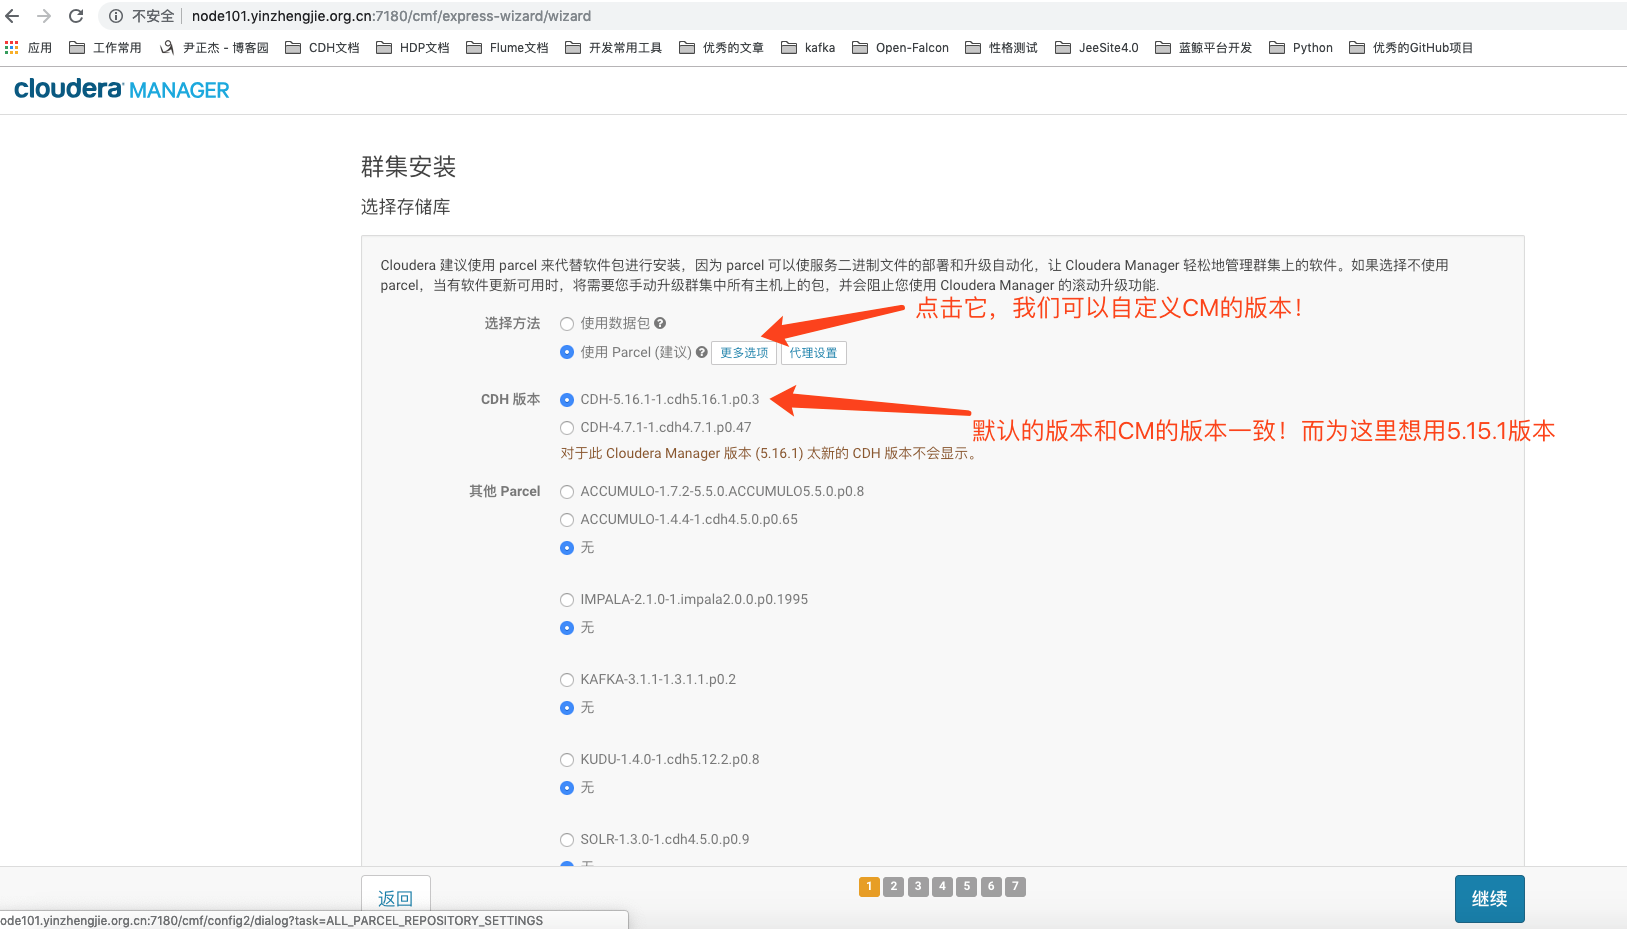Open the 开发常用工具 bookmark folder

pos(613,47)
